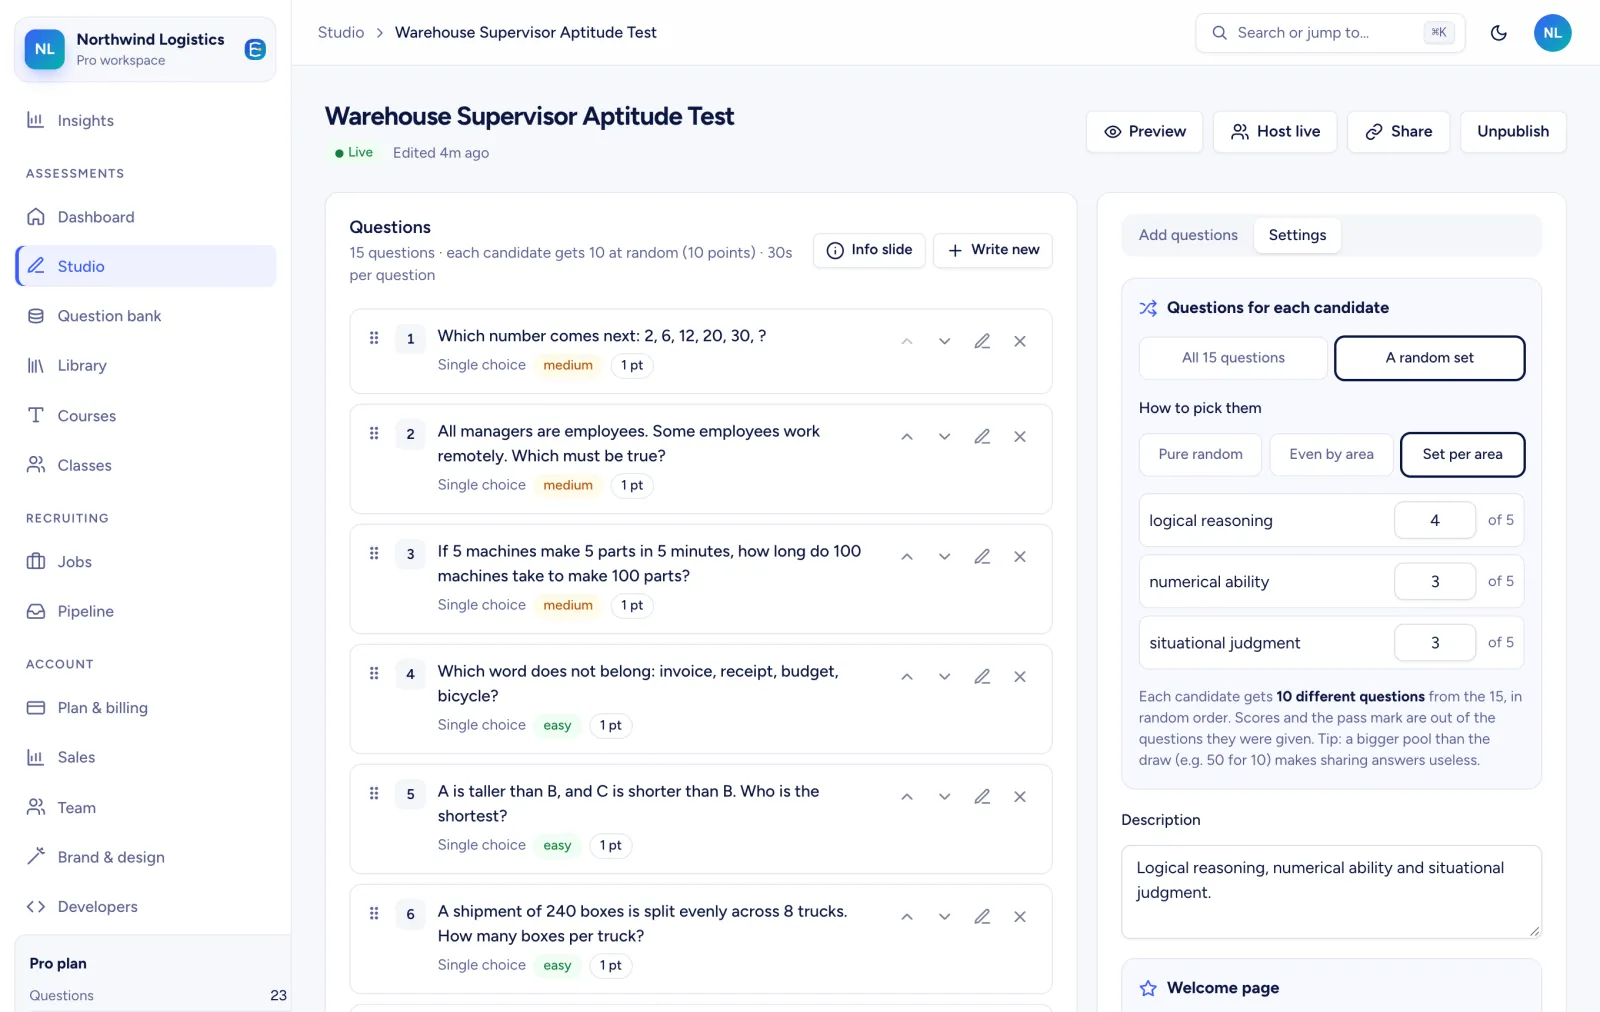Move question 2 down with chevron

click(944, 437)
